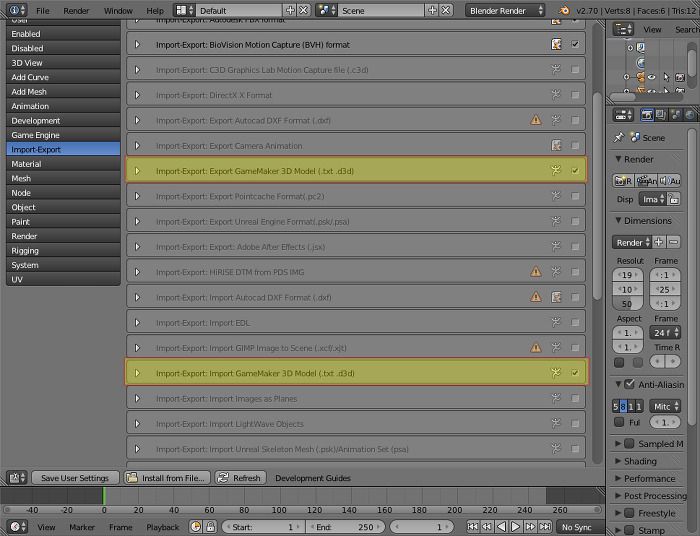Click warning icon on Export Autocad DXF row
Viewport: 700px width, 536px height.
(x=536, y=120)
